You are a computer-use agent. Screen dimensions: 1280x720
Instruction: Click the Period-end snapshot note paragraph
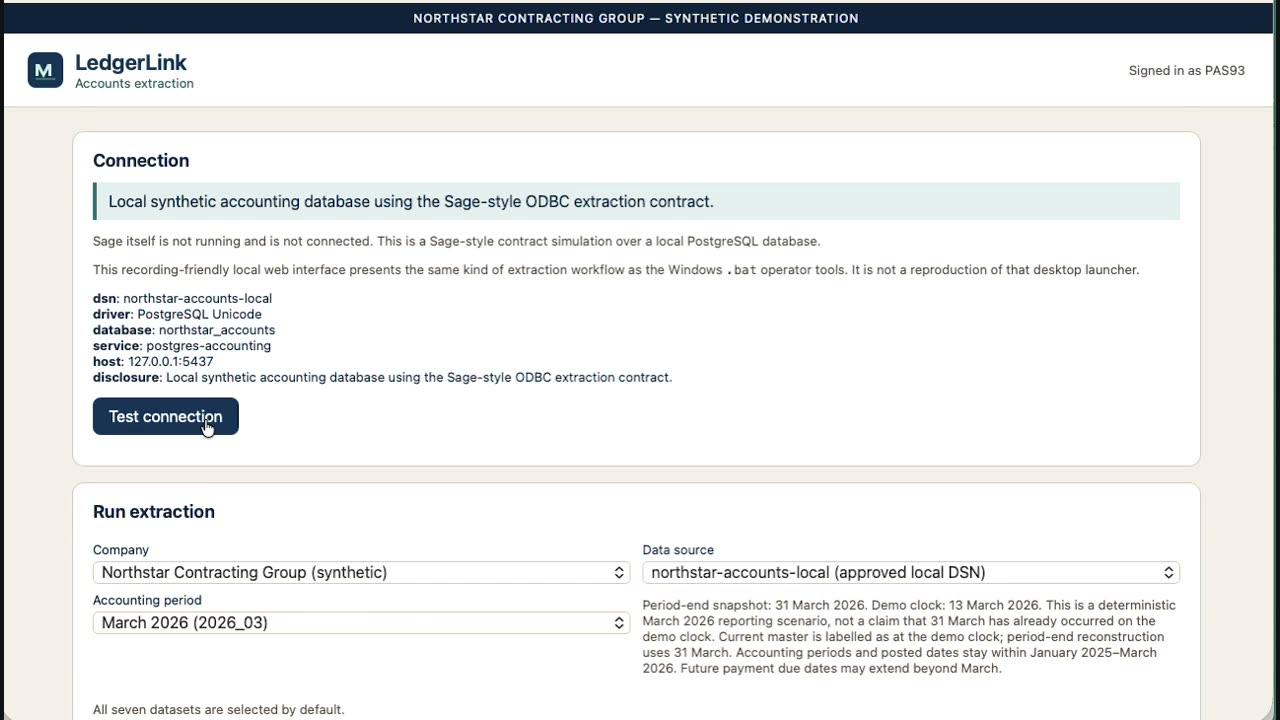(911, 637)
